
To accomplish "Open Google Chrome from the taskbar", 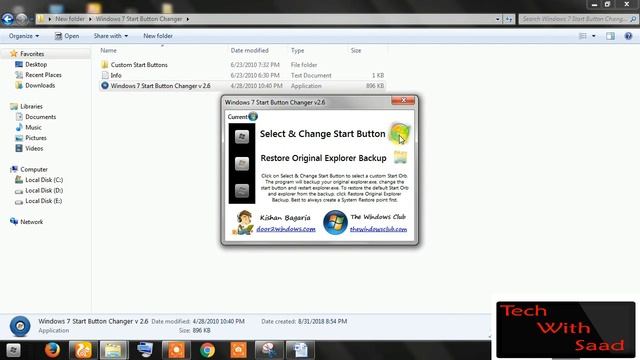I will [207, 350].
